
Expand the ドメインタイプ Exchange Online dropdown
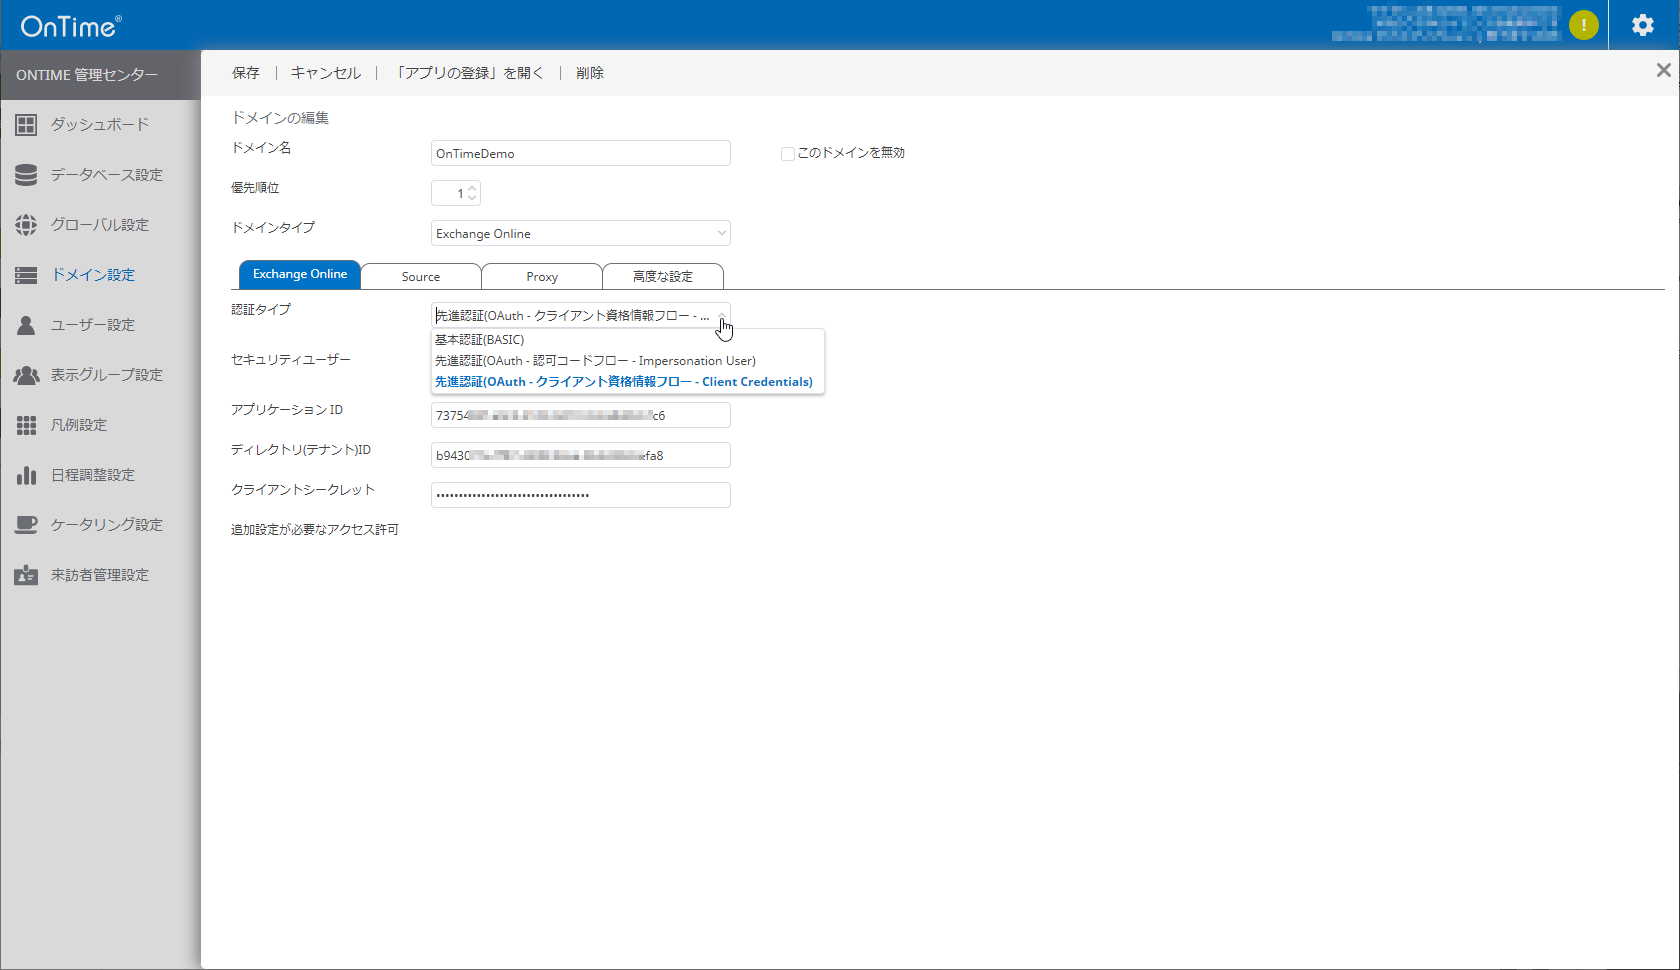[580, 233]
